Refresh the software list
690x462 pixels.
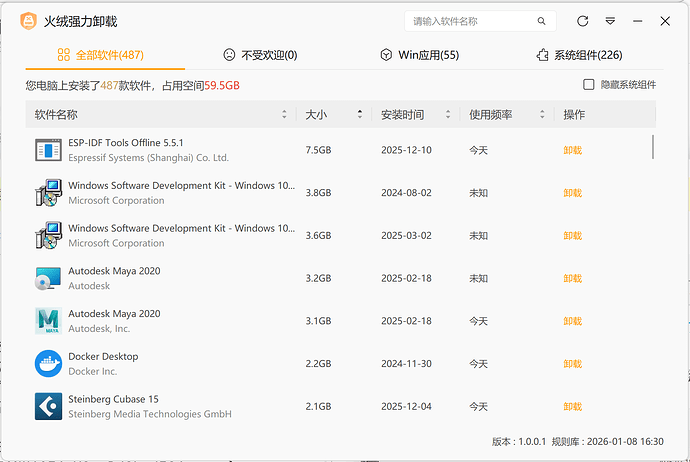click(x=583, y=21)
